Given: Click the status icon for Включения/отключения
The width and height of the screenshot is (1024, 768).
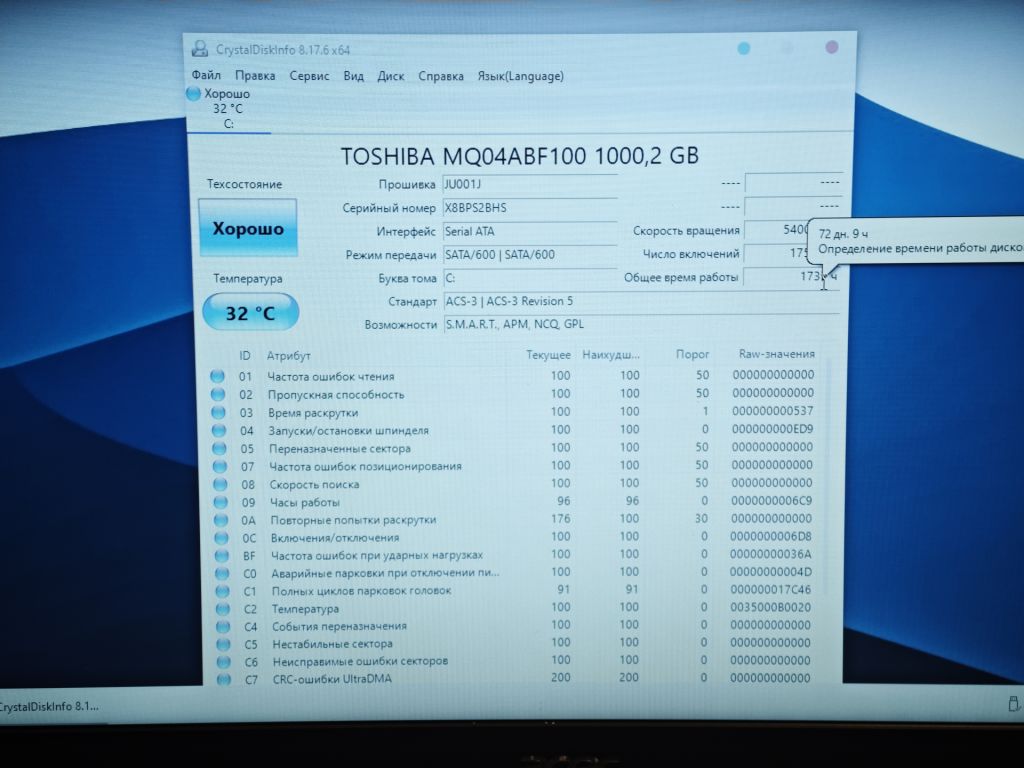Looking at the screenshot, I should 222,538.
